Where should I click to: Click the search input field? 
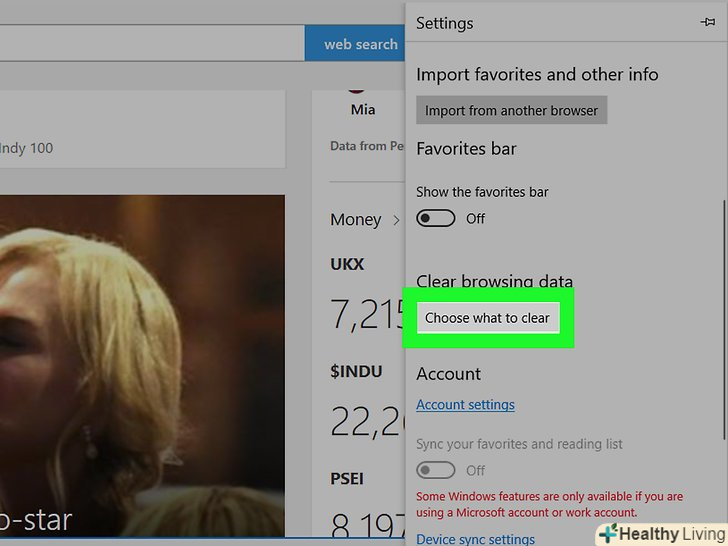point(152,43)
